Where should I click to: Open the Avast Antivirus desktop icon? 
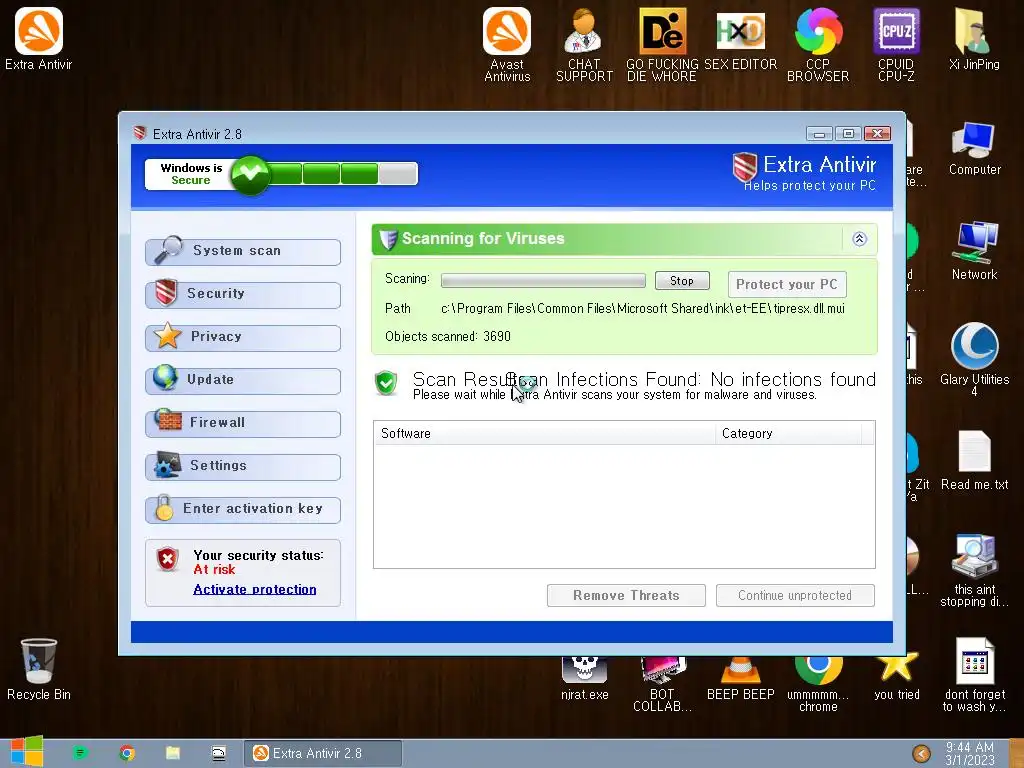coord(507,44)
